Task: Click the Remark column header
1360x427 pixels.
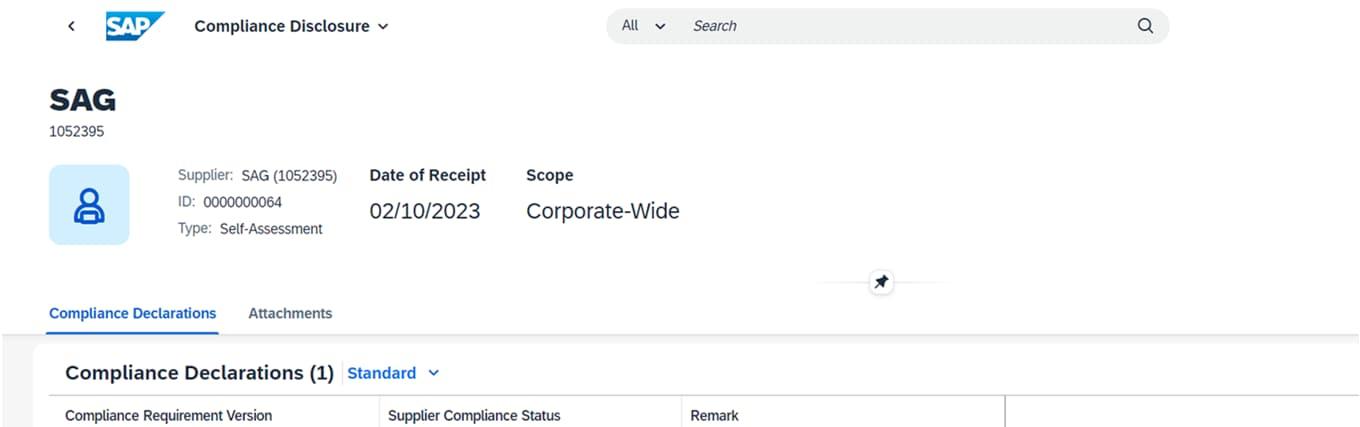Action: pos(714,415)
